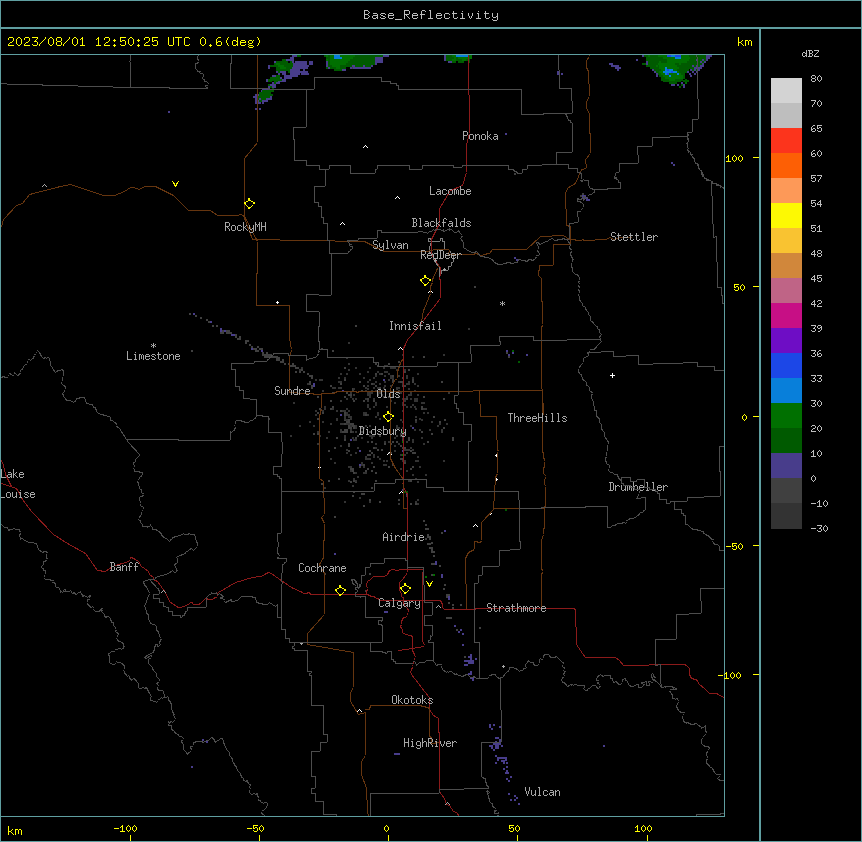Click the white plus marker west of Drumheller

point(612,375)
